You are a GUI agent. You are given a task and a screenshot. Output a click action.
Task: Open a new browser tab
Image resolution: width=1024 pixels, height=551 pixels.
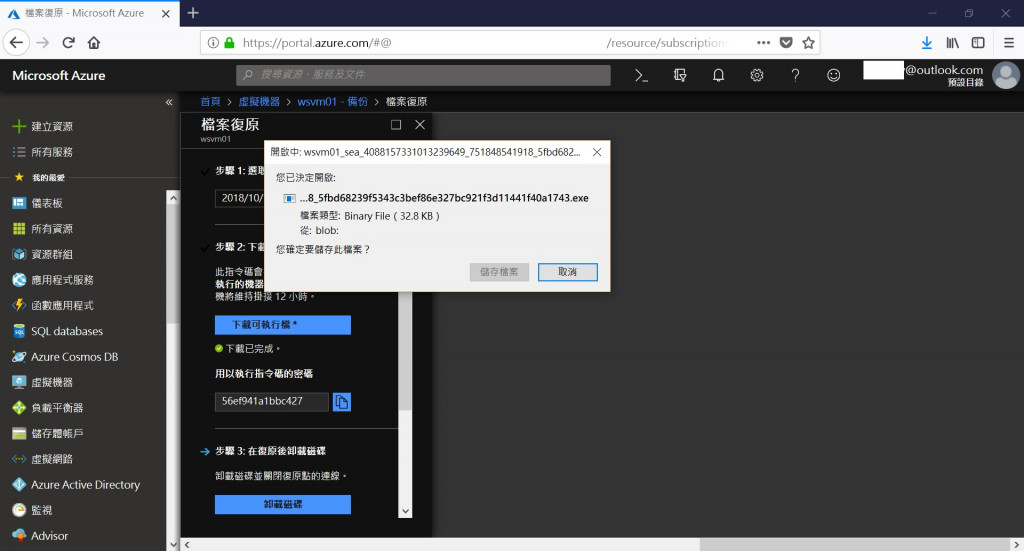[193, 13]
